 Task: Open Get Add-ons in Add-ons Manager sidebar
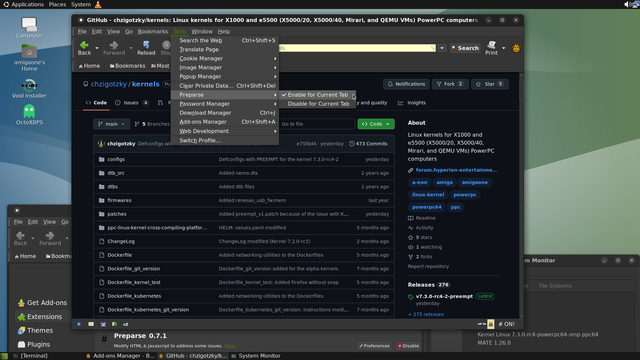coord(42,303)
